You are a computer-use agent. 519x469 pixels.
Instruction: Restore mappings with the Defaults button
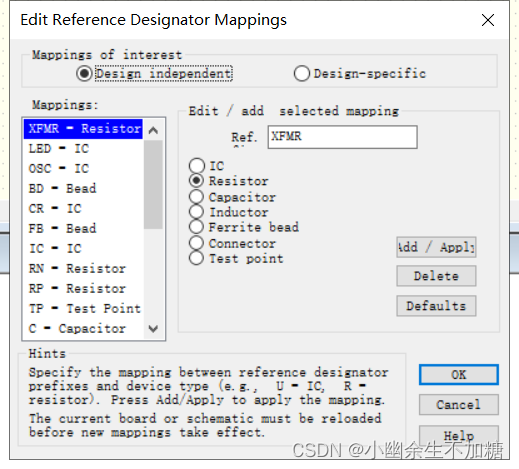point(436,306)
